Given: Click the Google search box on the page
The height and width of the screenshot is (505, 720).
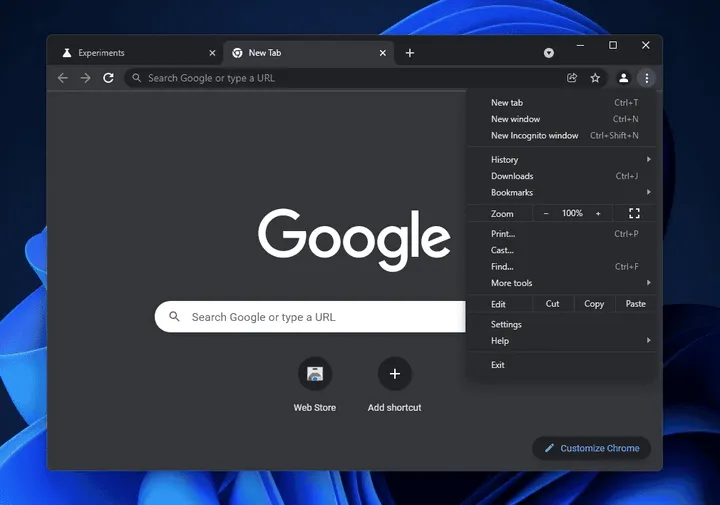Looking at the screenshot, I should coord(310,317).
